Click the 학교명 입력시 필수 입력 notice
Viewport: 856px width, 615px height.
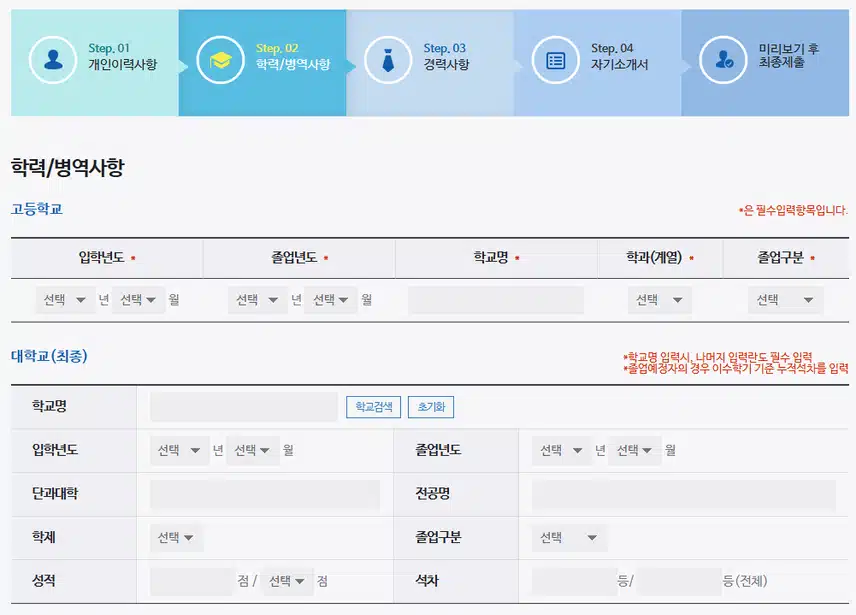click(718, 357)
